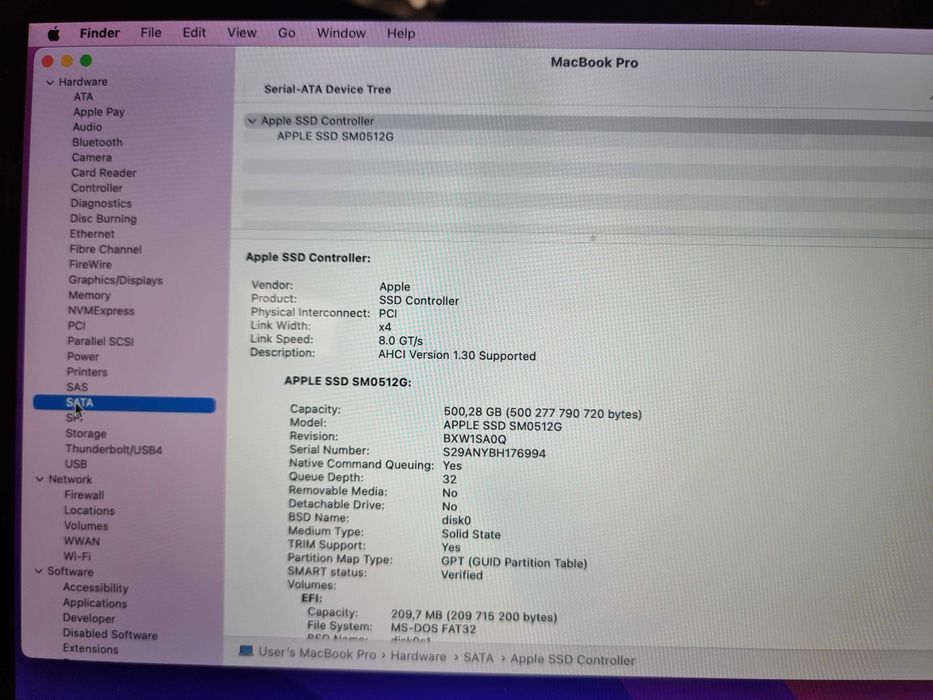
Task: Select USB in the sidebar
Action: point(76,464)
